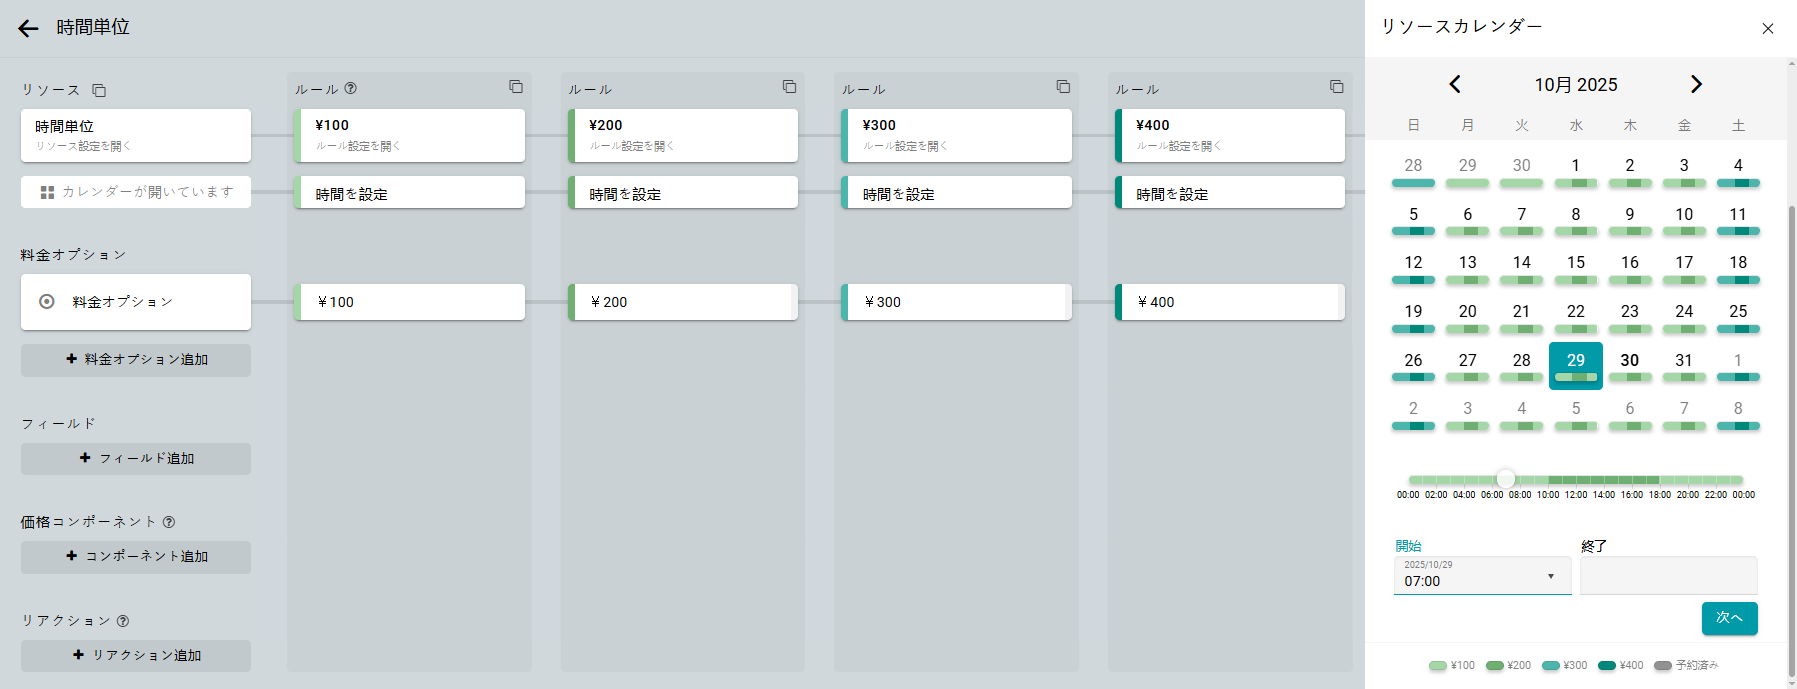This screenshot has height=689, width=1797.
Task: Select the 料金オプション radio button
Action: [47, 301]
